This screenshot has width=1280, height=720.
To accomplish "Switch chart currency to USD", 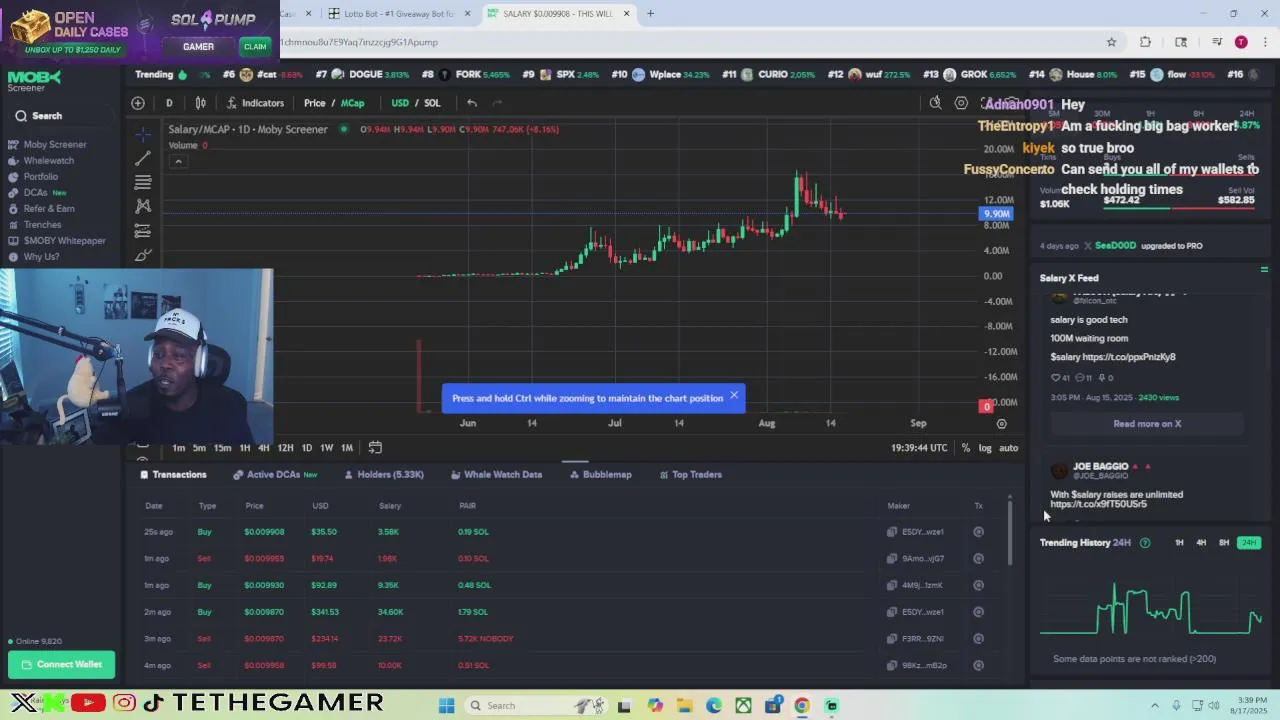I will pos(400,103).
